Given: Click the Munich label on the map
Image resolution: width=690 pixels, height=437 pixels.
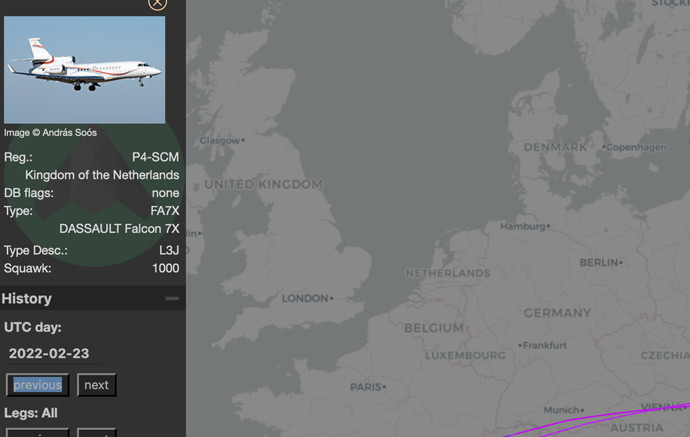Looking at the screenshot, I should [x=564, y=410].
